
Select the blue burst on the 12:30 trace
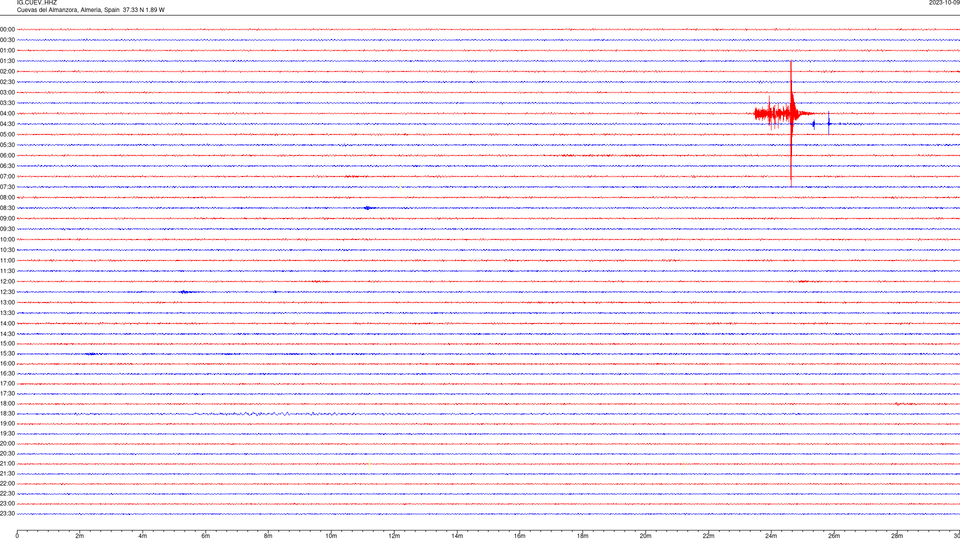click(x=187, y=292)
